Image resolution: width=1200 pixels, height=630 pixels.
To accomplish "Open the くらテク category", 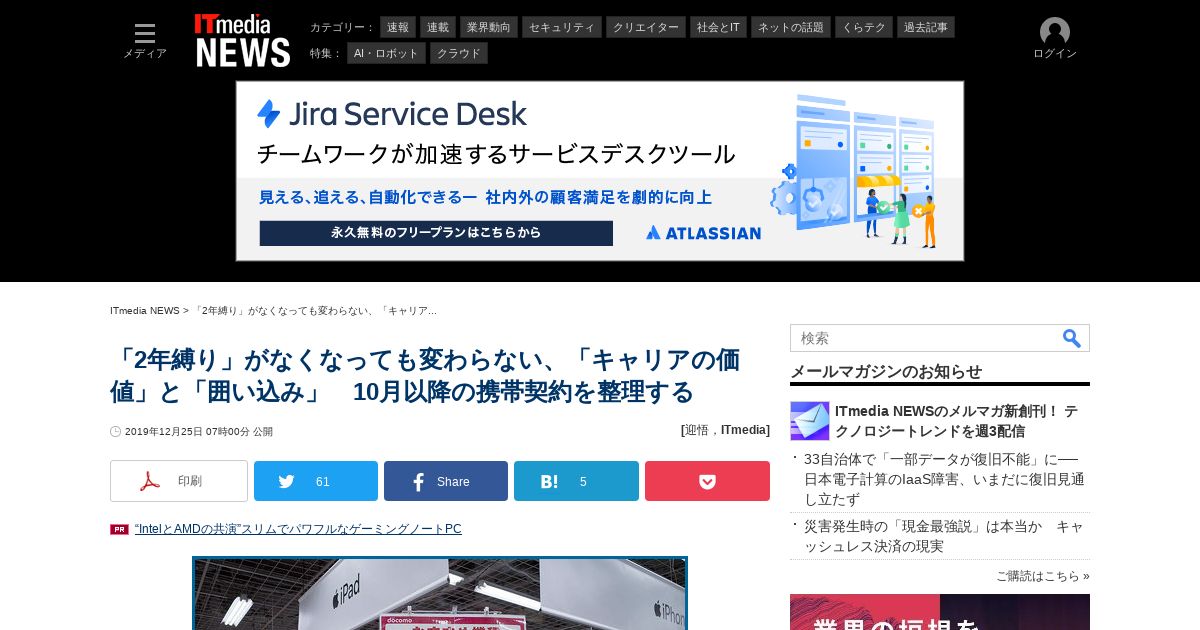I will 864,27.
